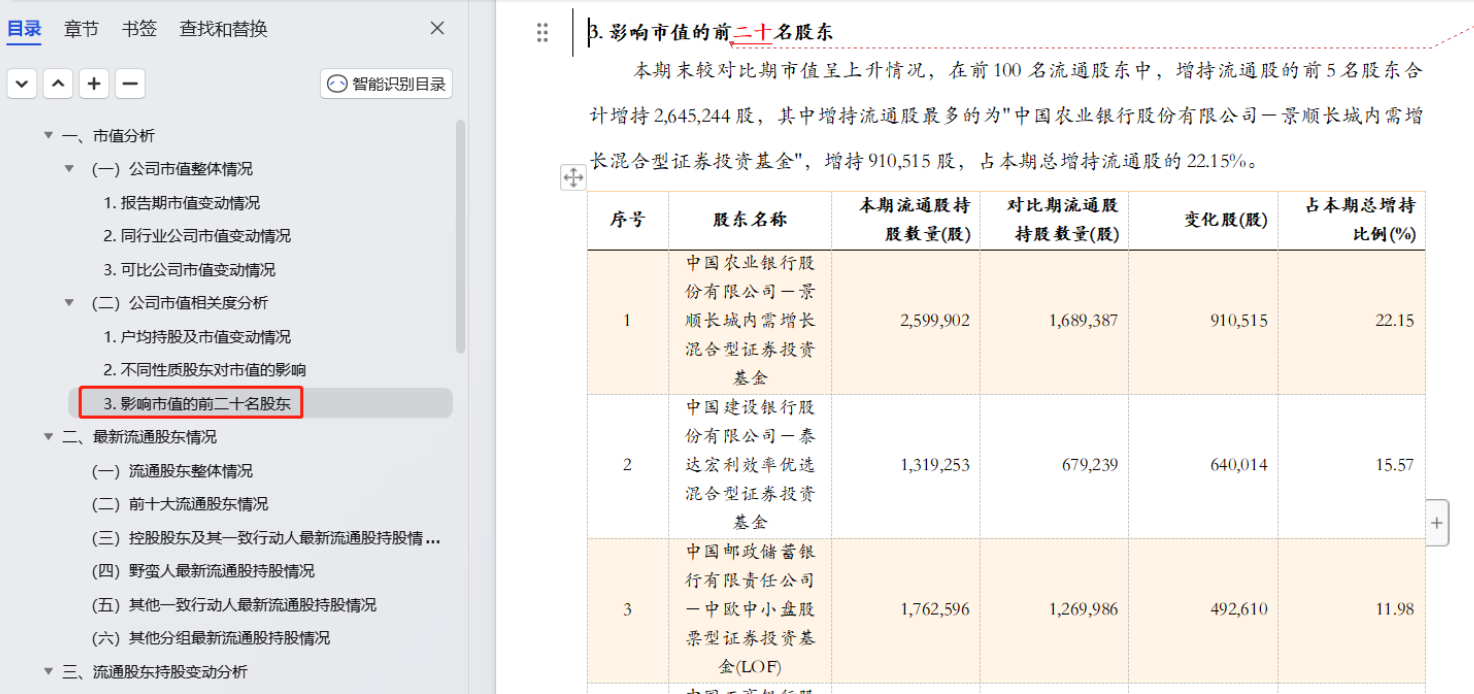The image size is (1474, 694).
Task: Go to (二) 前十大流通股东情况 heading
Action: (x=180, y=503)
